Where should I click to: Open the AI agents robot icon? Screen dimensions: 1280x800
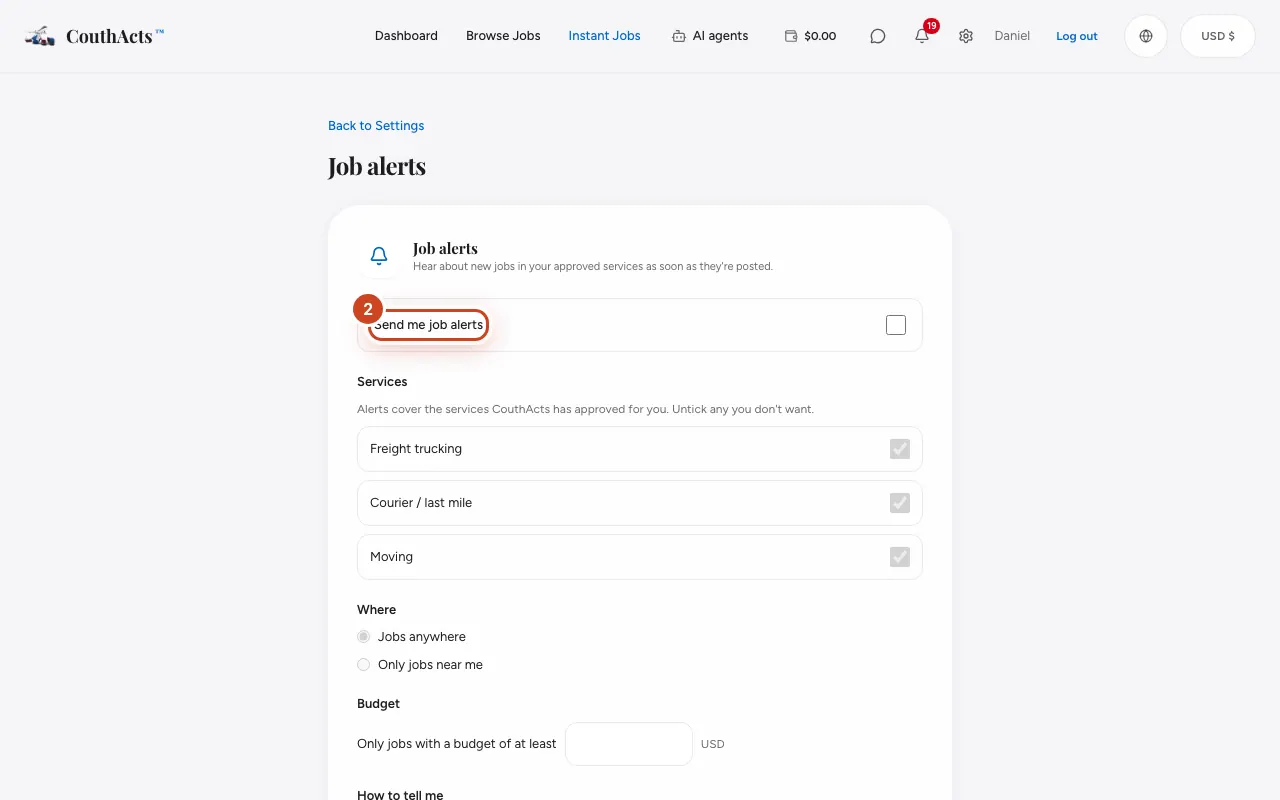(x=679, y=36)
